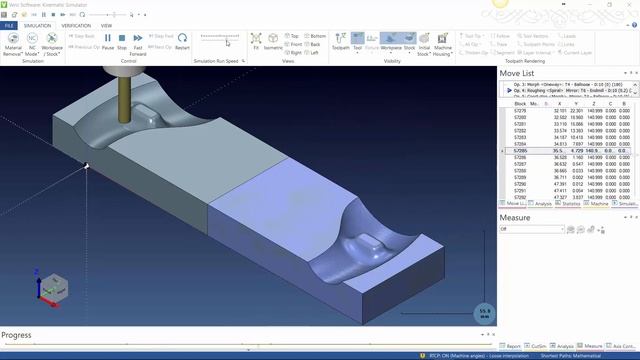The width and height of the screenshot is (640, 360).
Task: Pause the simulation in Control group
Action: [x=108, y=42]
